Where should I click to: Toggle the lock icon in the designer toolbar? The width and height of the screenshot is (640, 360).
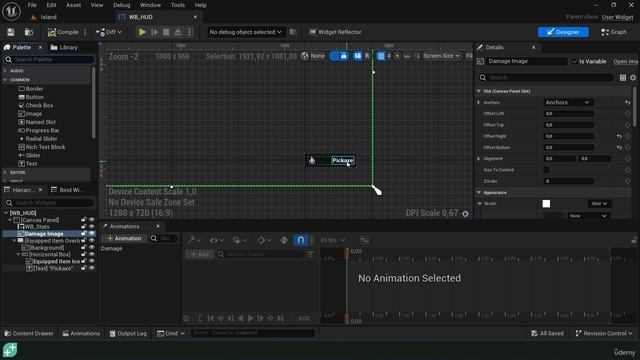tap(344, 56)
